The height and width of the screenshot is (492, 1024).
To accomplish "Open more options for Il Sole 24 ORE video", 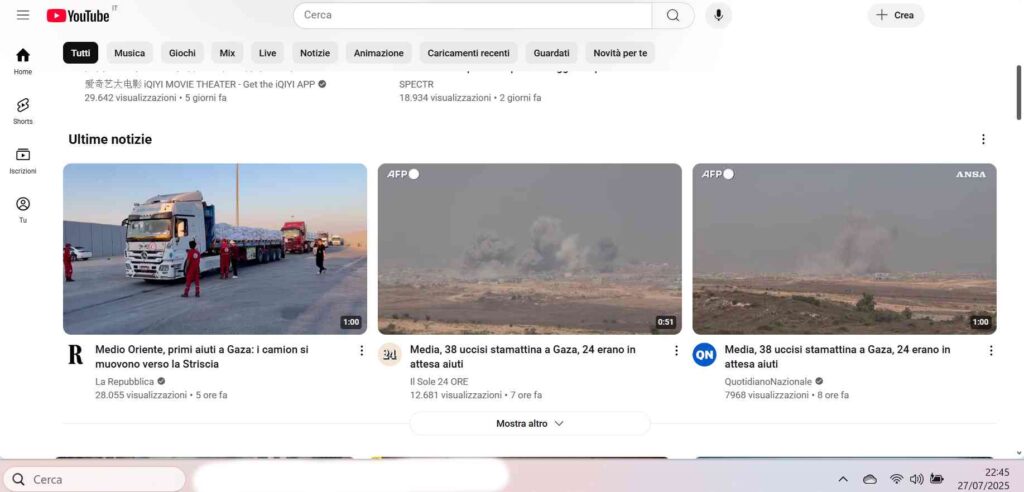I will coord(676,351).
